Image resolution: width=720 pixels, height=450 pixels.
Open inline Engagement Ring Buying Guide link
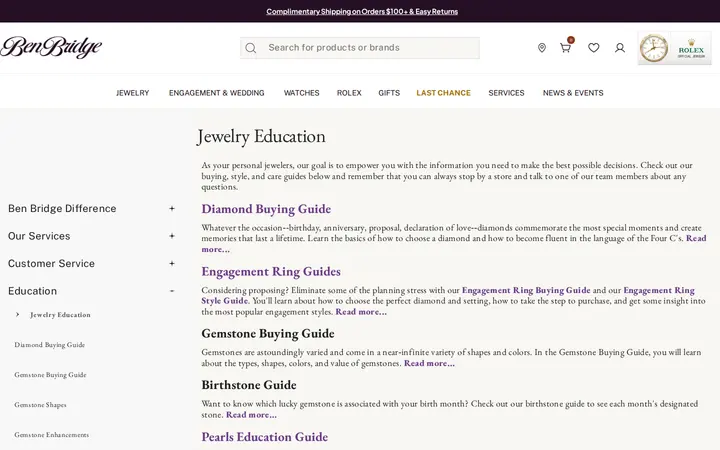[526, 290]
